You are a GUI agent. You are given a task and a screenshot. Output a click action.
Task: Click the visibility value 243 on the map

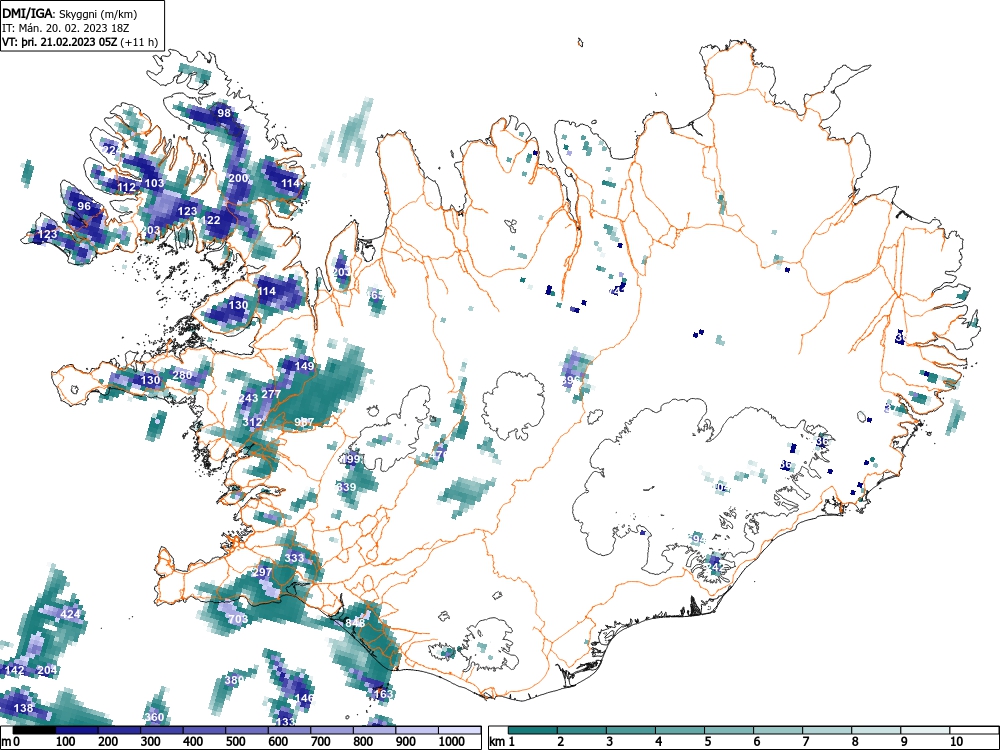point(248,398)
